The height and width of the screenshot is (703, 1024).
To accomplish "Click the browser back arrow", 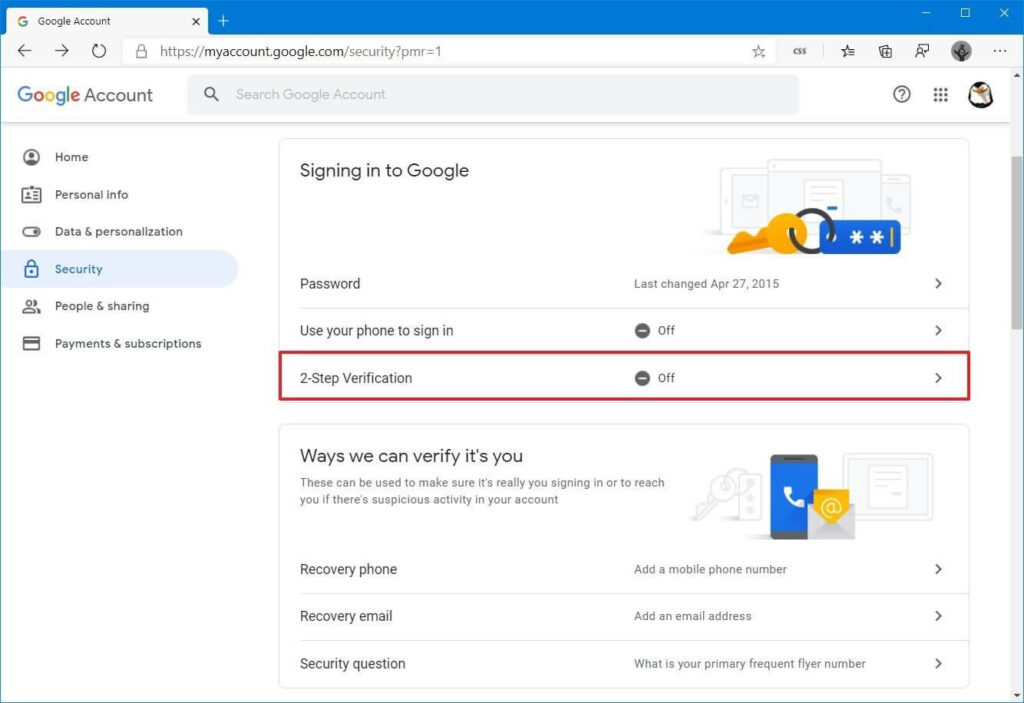I will point(25,51).
